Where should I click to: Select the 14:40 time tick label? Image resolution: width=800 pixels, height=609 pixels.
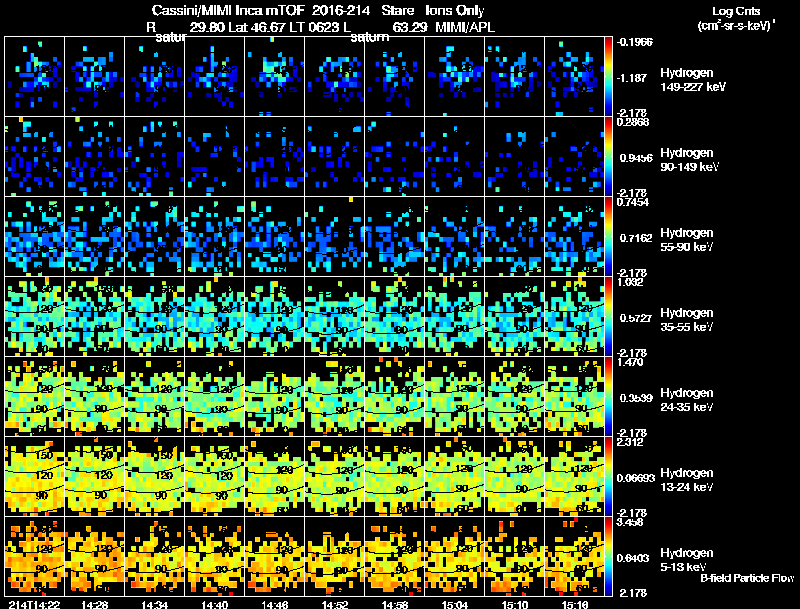point(216,604)
